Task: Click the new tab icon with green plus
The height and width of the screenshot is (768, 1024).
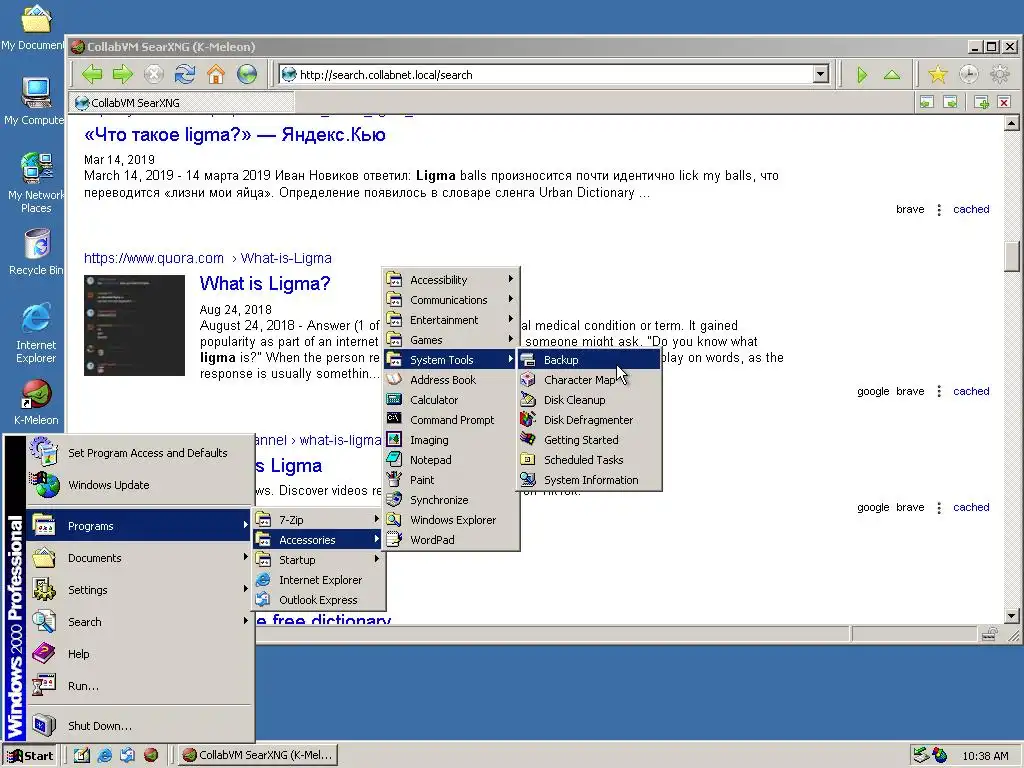Action: click(x=981, y=102)
